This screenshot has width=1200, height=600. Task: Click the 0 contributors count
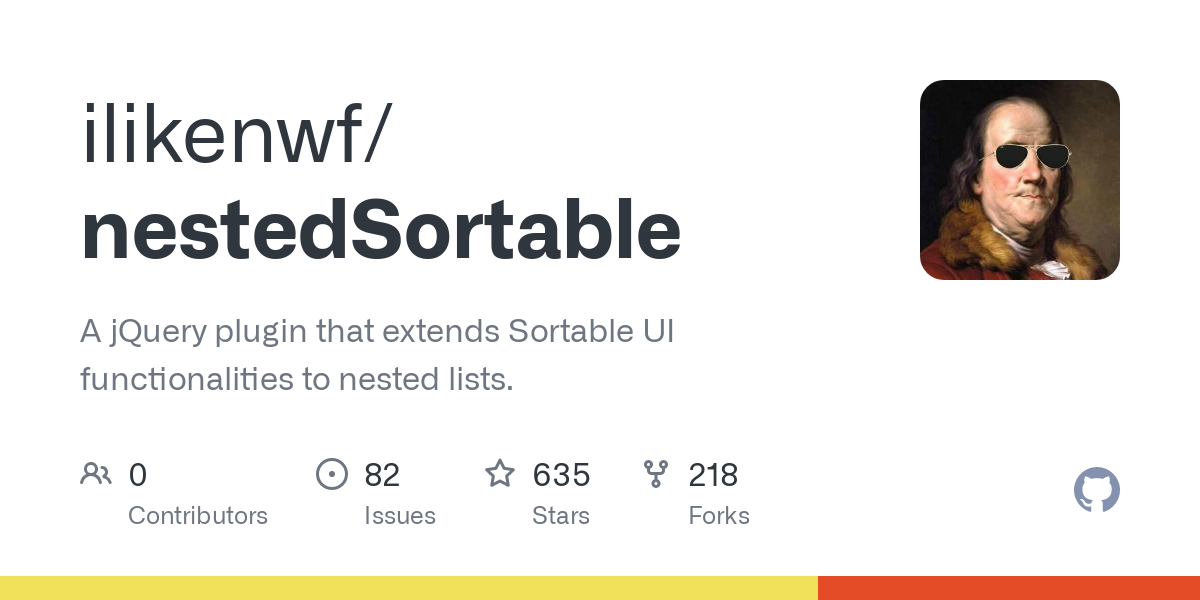click(138, 475)
